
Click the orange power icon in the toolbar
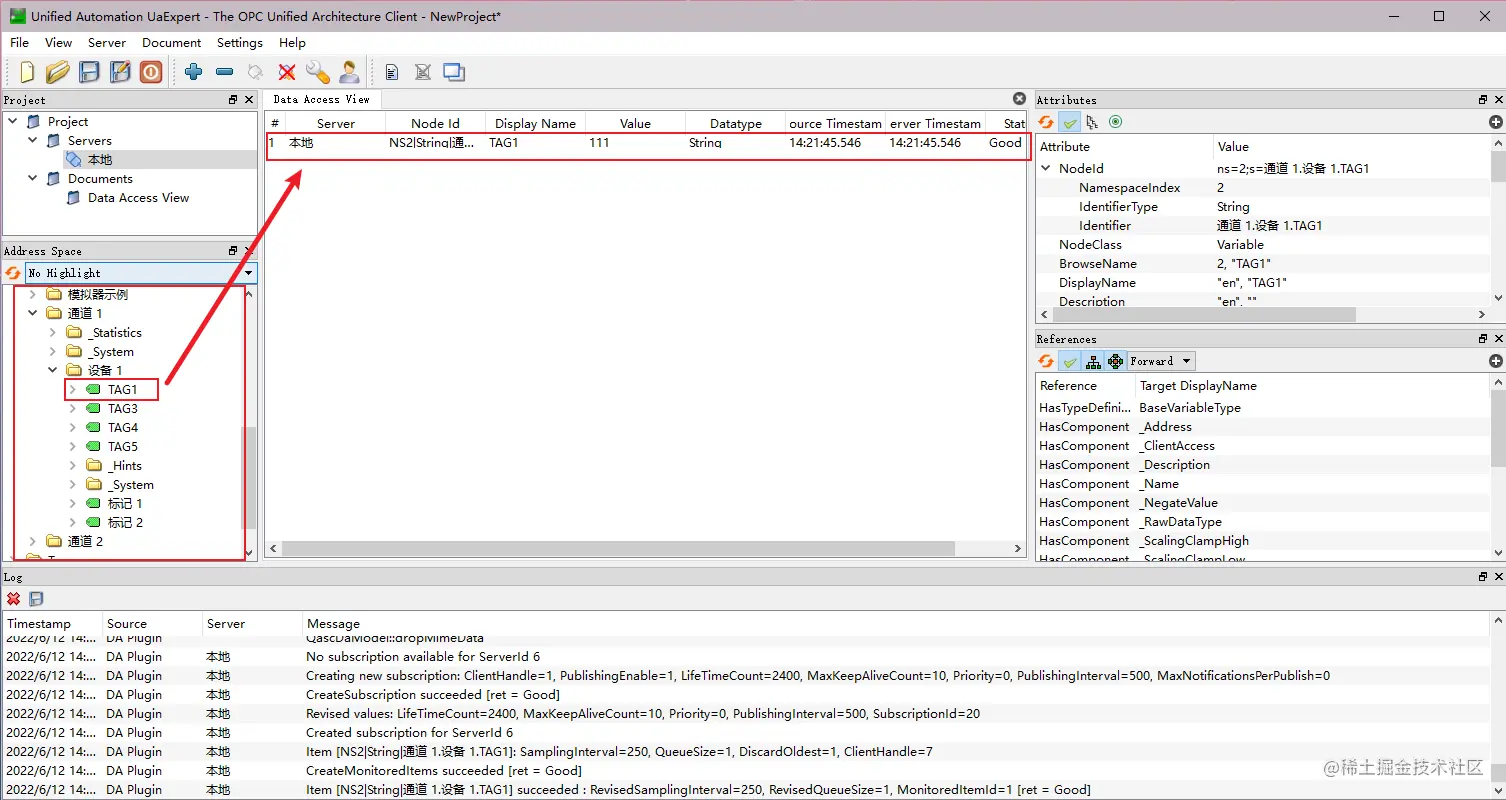(x=151, y=72)
